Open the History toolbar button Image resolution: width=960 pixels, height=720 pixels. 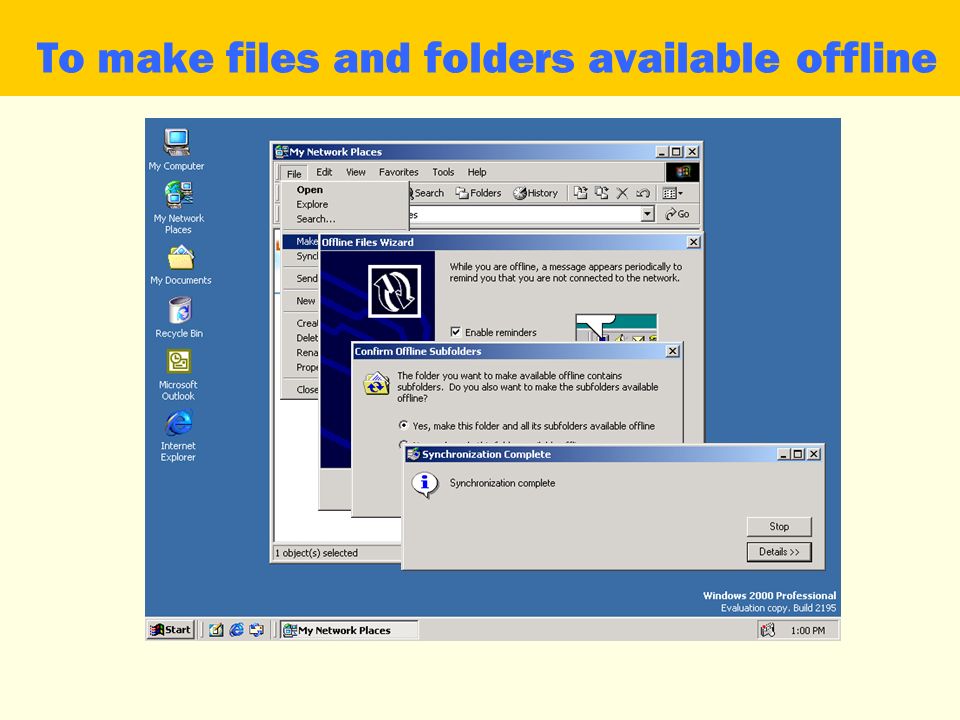536,193
